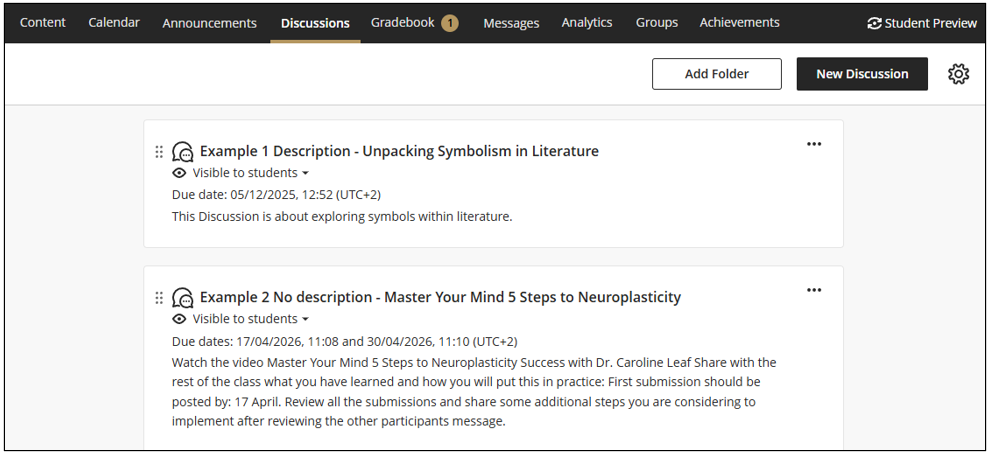Image resolution: width=990 pixels, height=456 pixels.
Task: Grab the drag handle beside Example 1
Action: 159,152
